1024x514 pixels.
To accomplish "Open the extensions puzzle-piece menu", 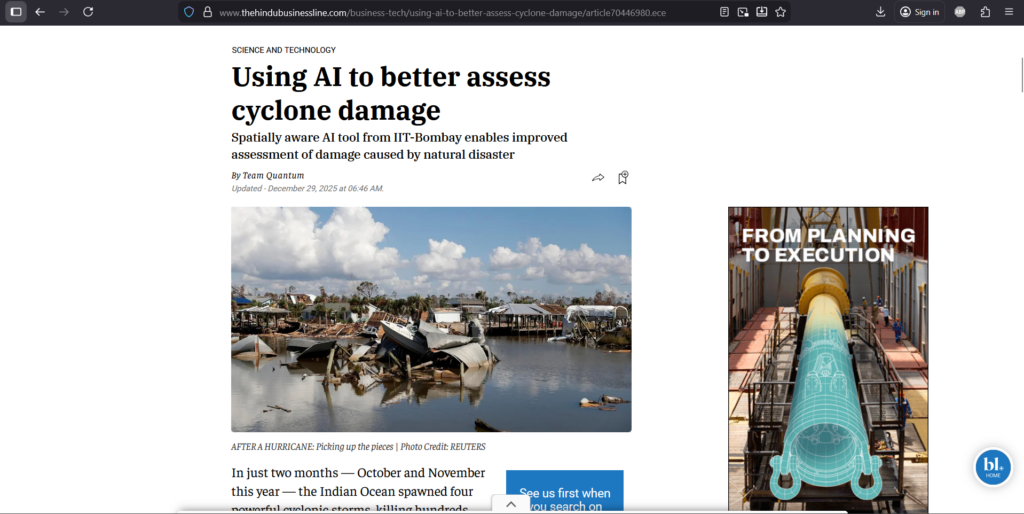I will (985, 12).
